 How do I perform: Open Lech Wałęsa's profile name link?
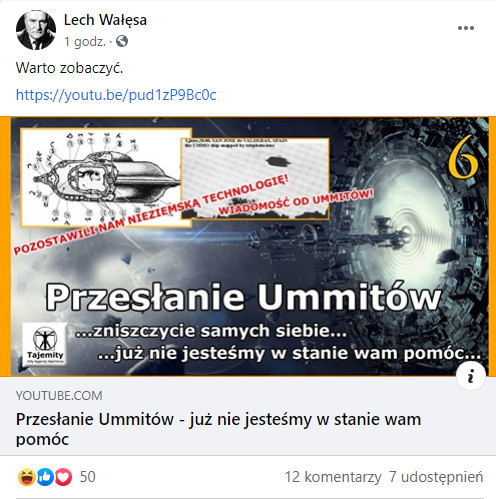(x=105, y=20)
